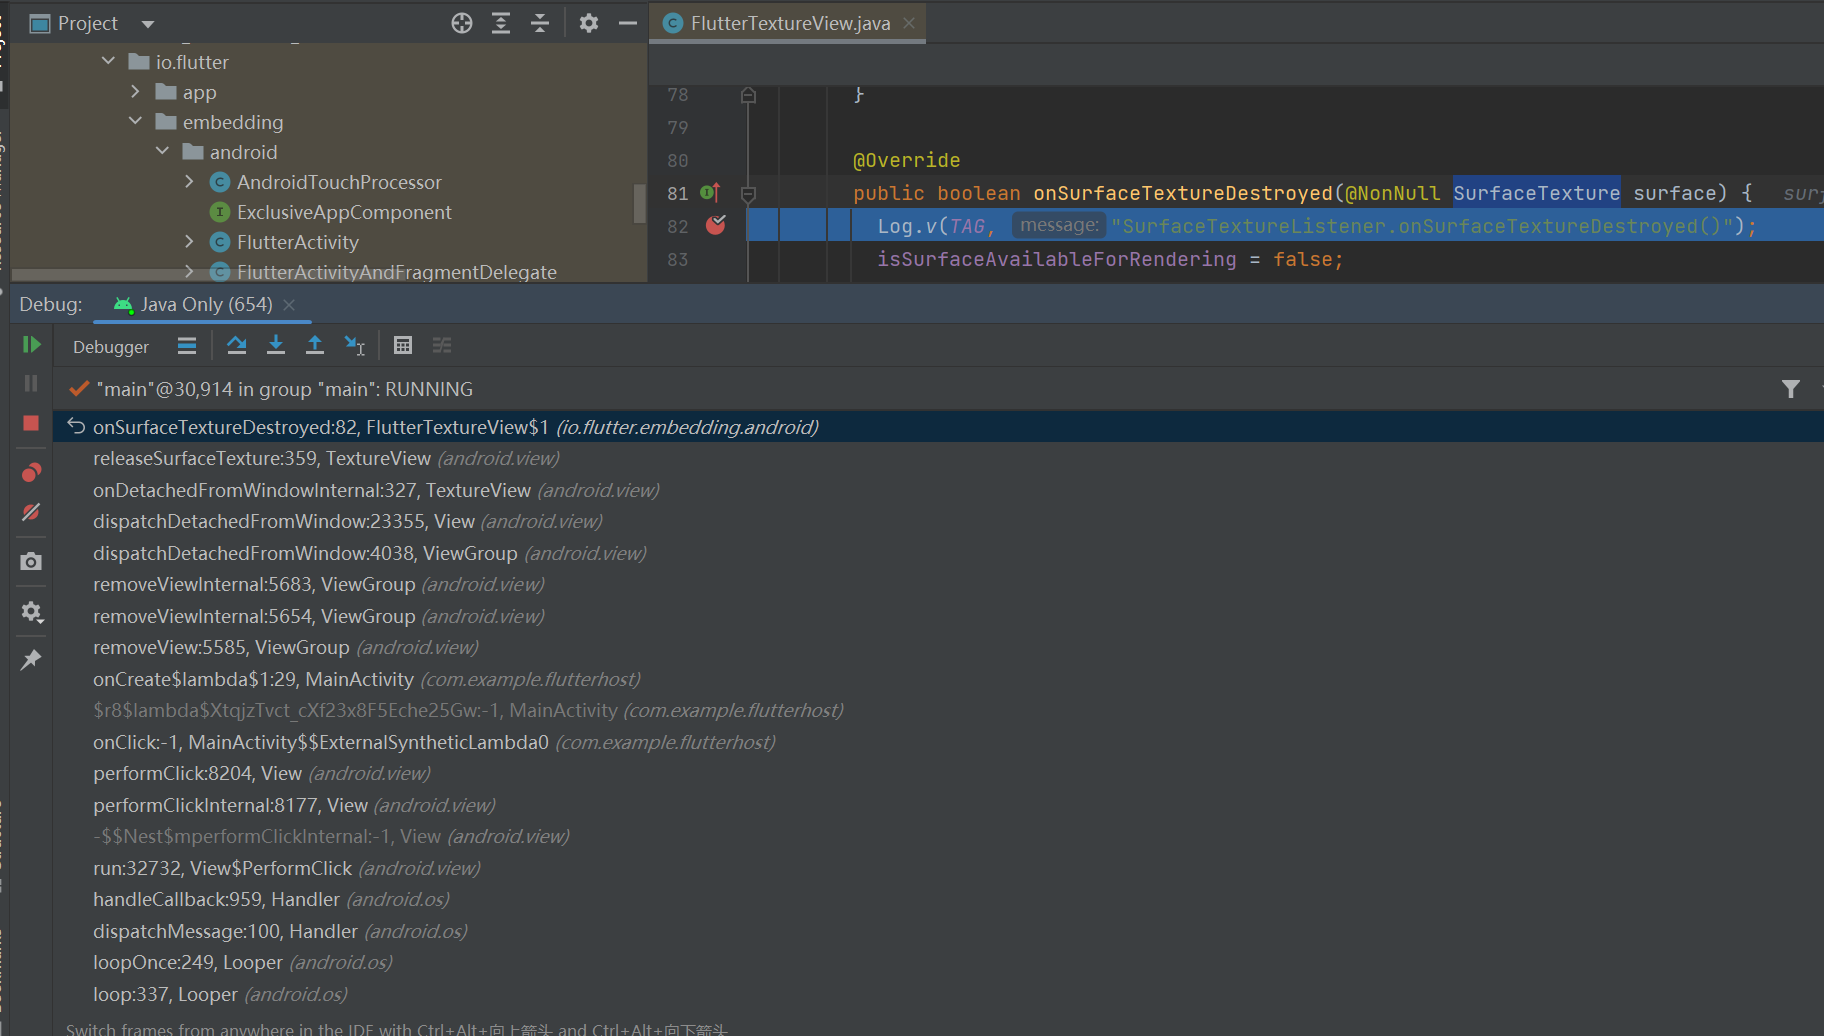Screen dimensions: 1824x1036
Task: Click Step Into button
Action: pyautogui.click(x=276, y=346)
